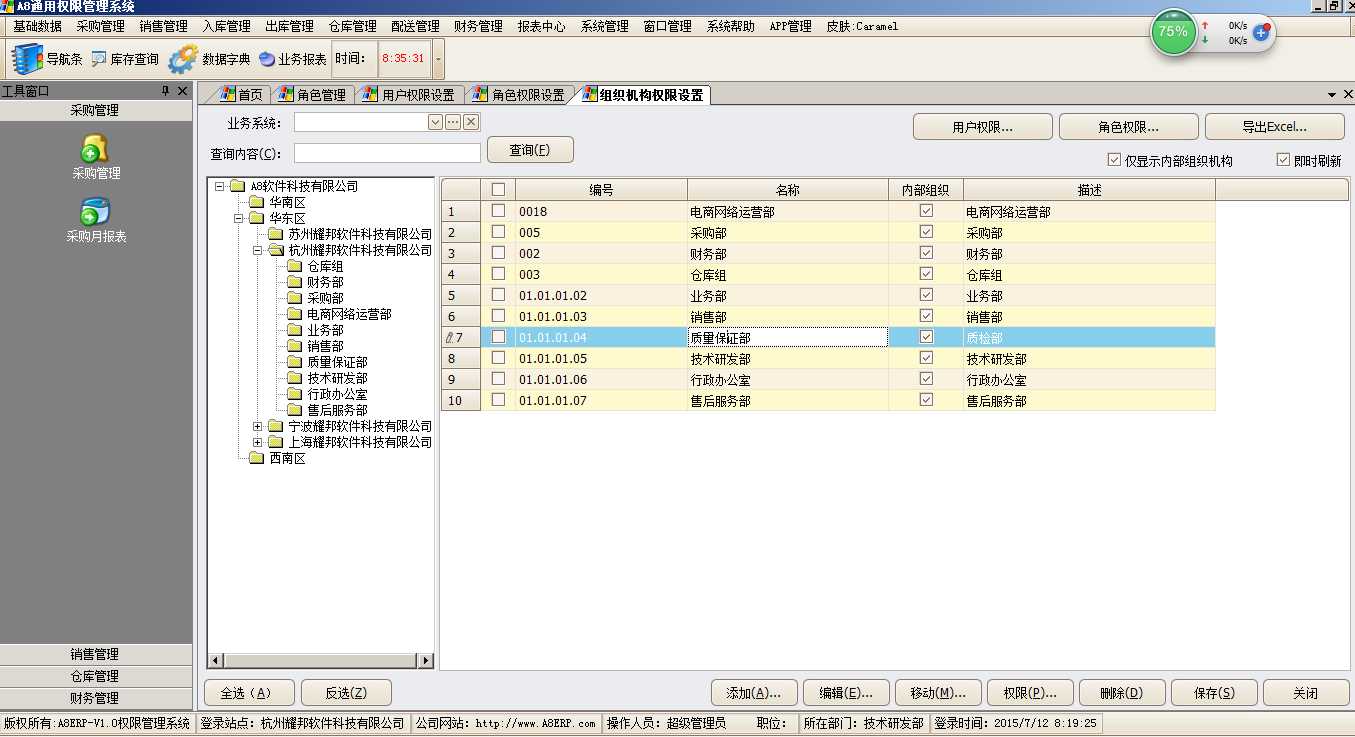Switch to the 用户权限设置 tab
The width and height of the screenshot is (1355, 737).
(409, 95)
